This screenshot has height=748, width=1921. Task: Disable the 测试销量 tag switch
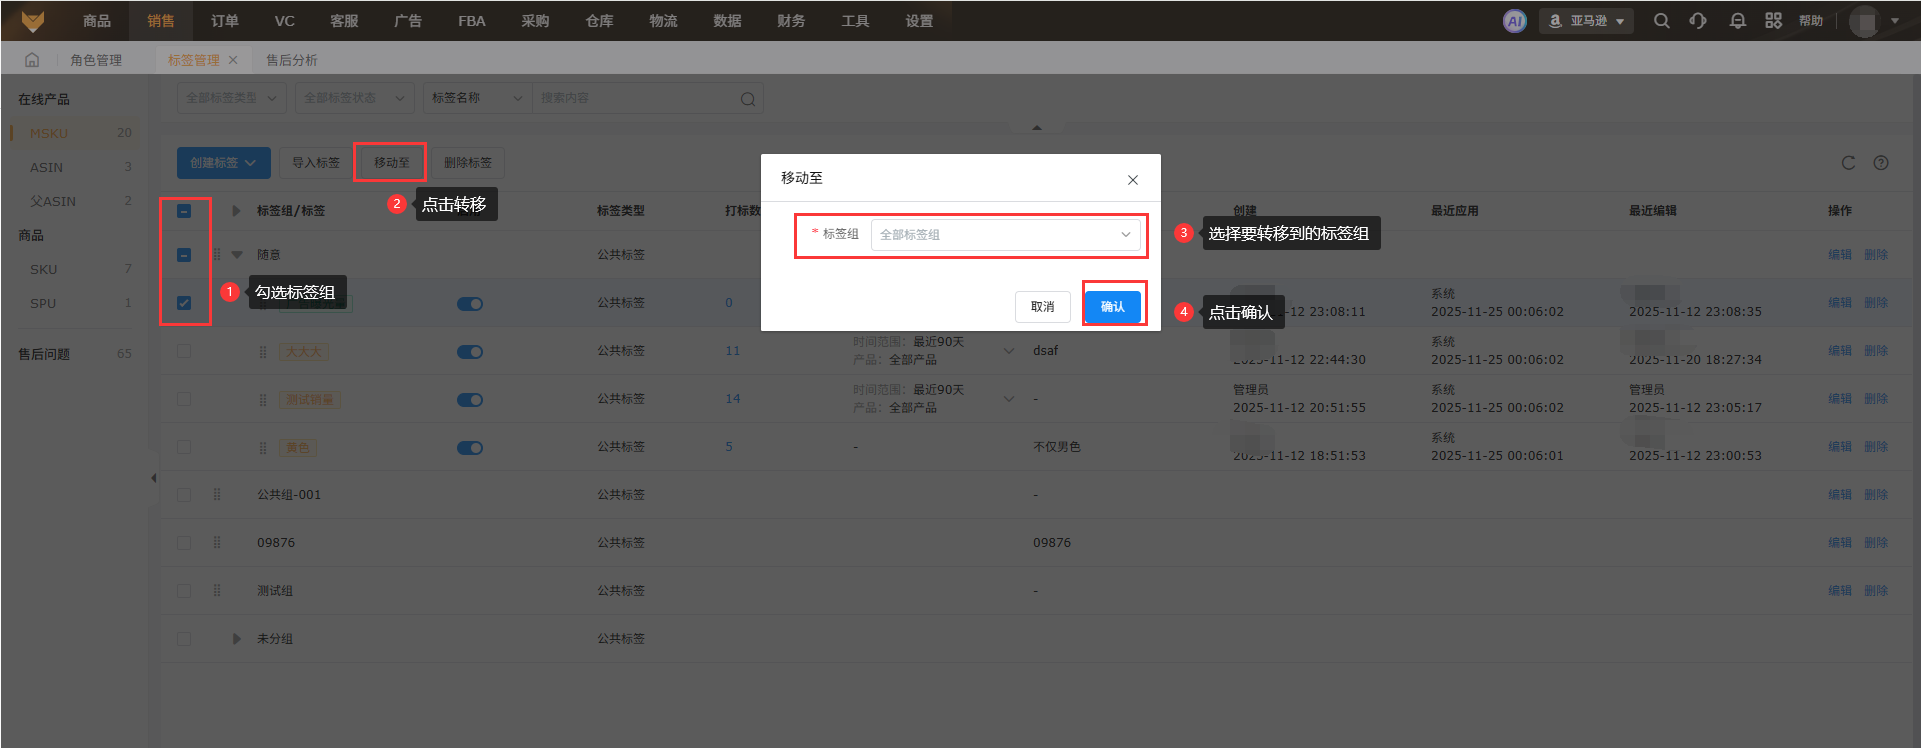coord(470,400)
